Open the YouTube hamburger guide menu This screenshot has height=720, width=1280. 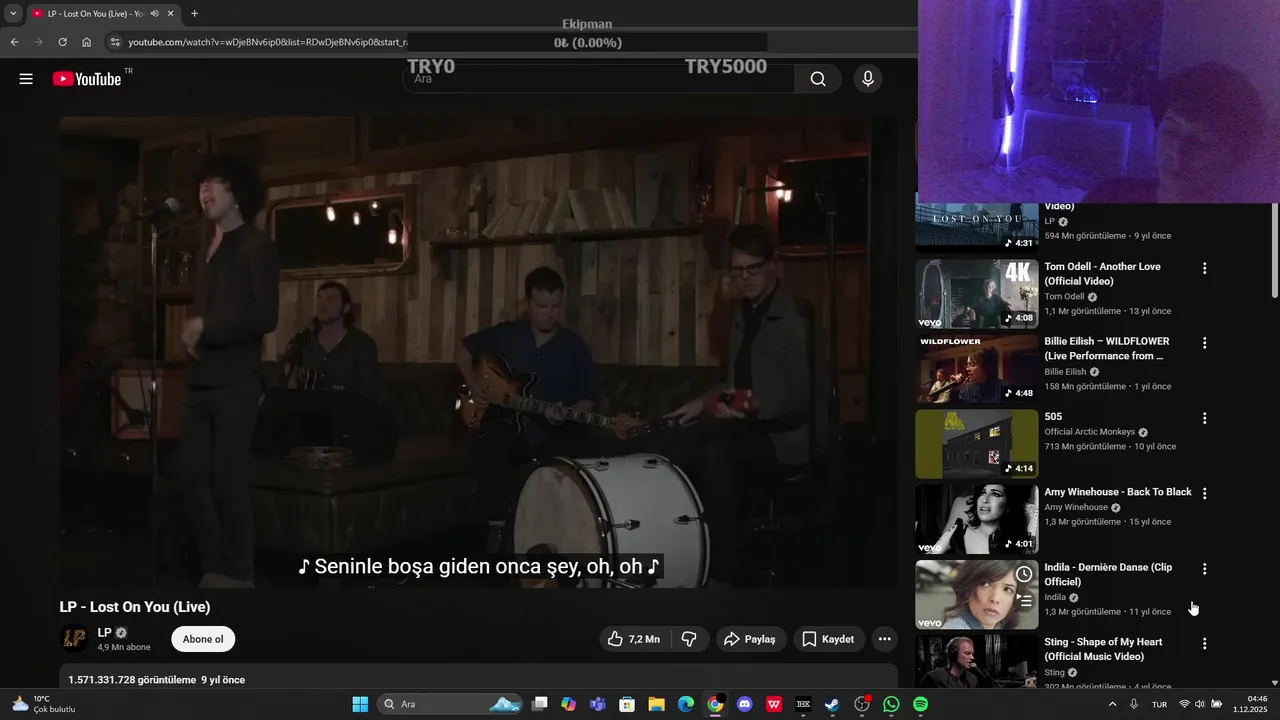[x=26, y=79]
